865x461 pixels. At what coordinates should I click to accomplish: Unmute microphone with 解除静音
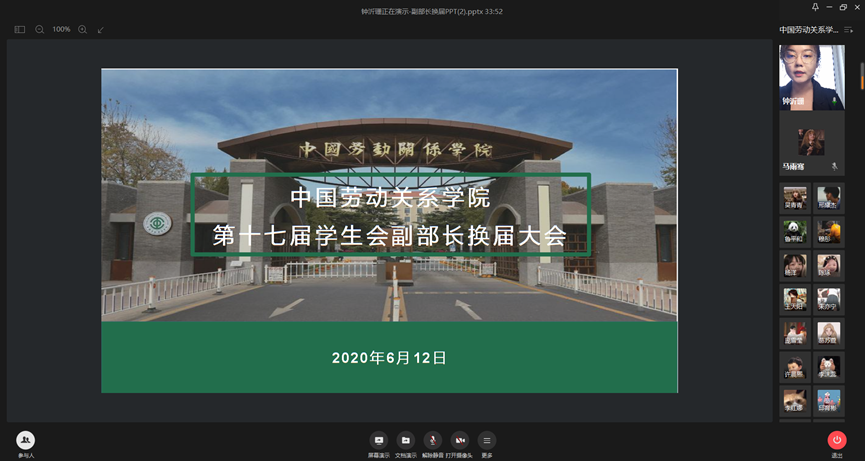[x=432, y=444]
